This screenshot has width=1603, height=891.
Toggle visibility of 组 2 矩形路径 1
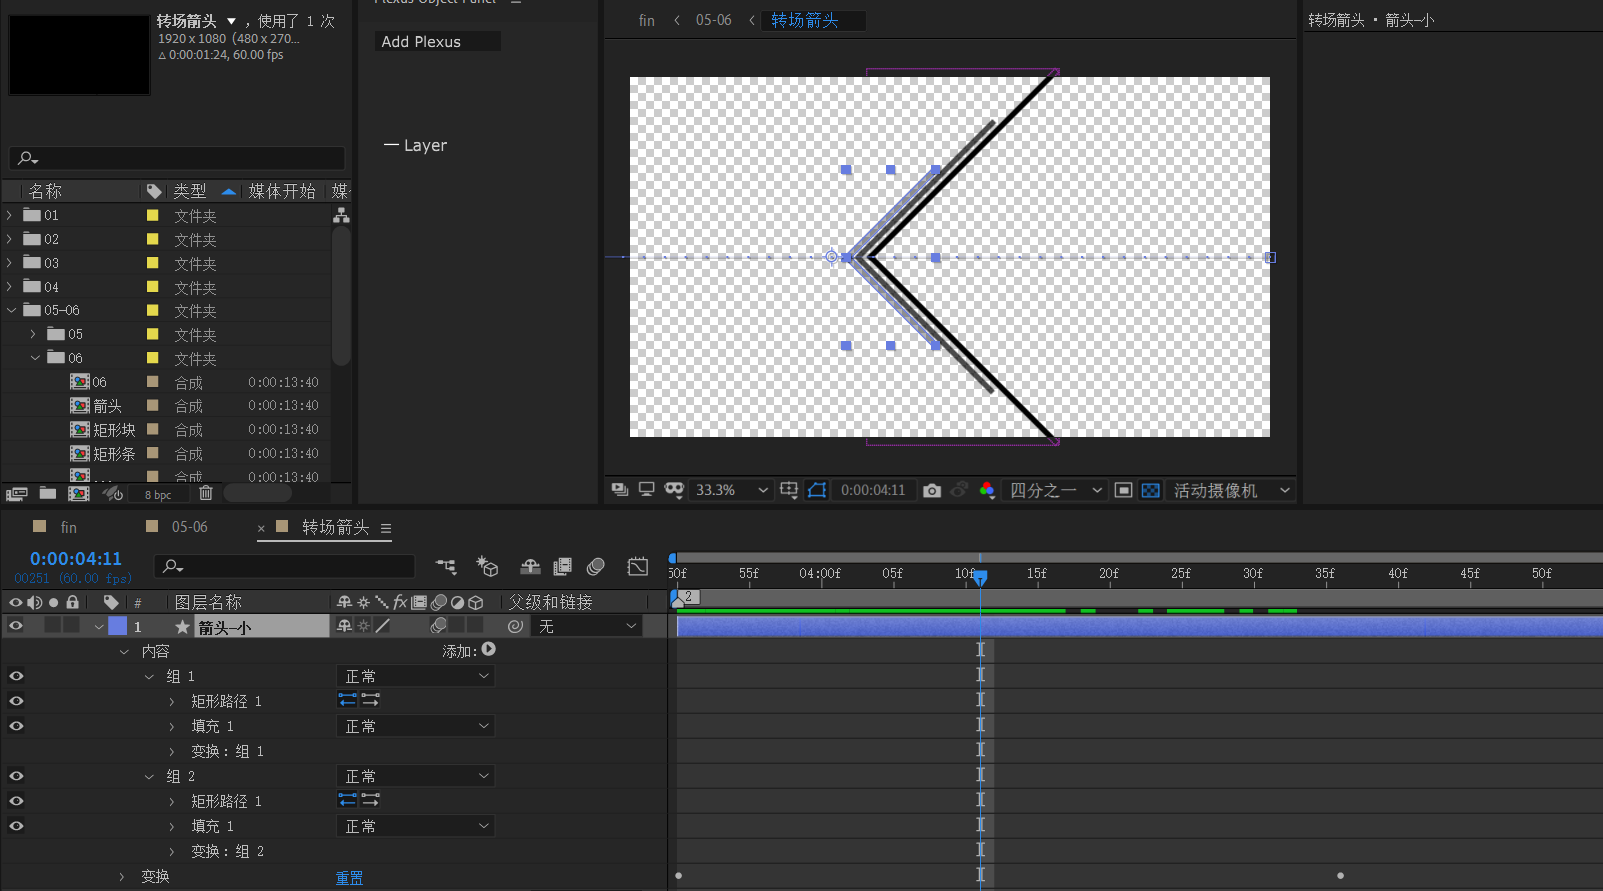[16, 801]
